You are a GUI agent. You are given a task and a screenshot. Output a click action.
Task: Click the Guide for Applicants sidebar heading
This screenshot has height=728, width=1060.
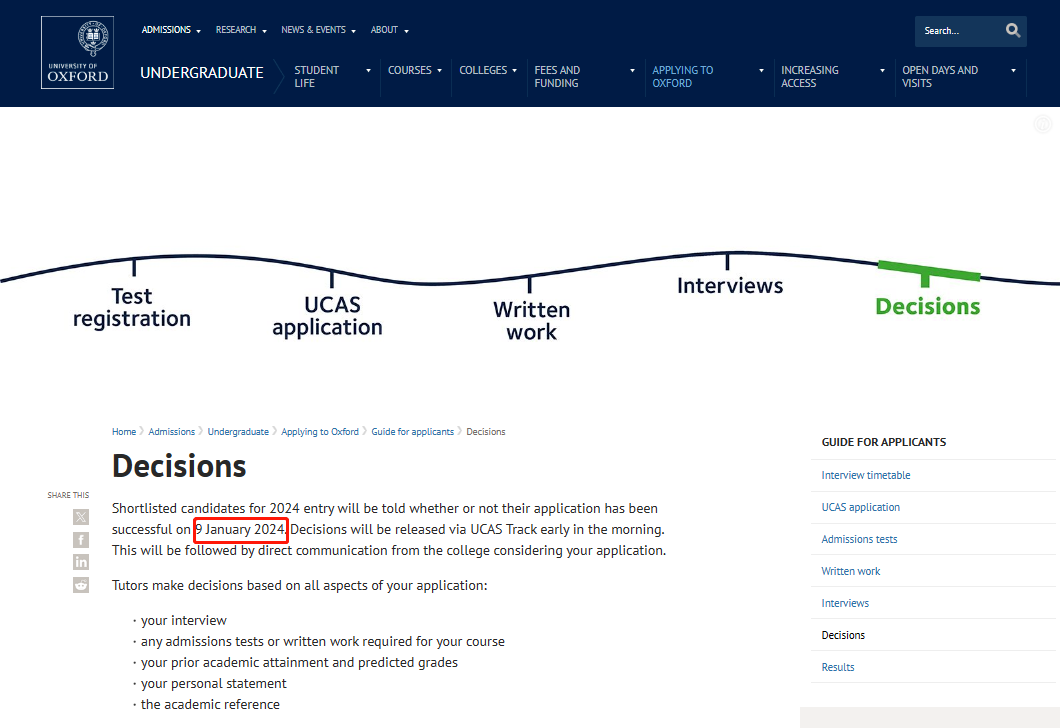coord(884,442)
